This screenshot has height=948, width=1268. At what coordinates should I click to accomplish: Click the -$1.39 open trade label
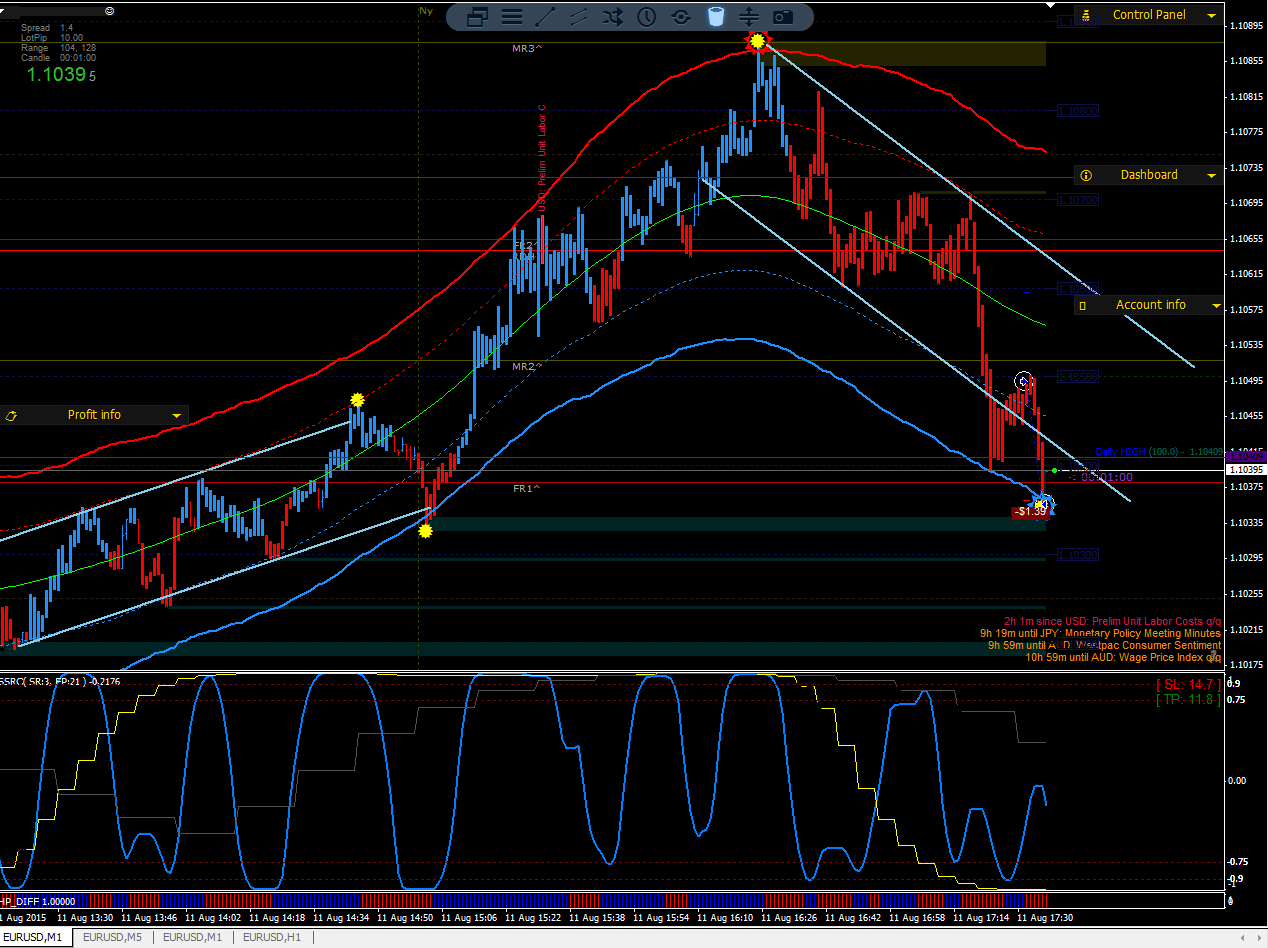coord(1030,511)
